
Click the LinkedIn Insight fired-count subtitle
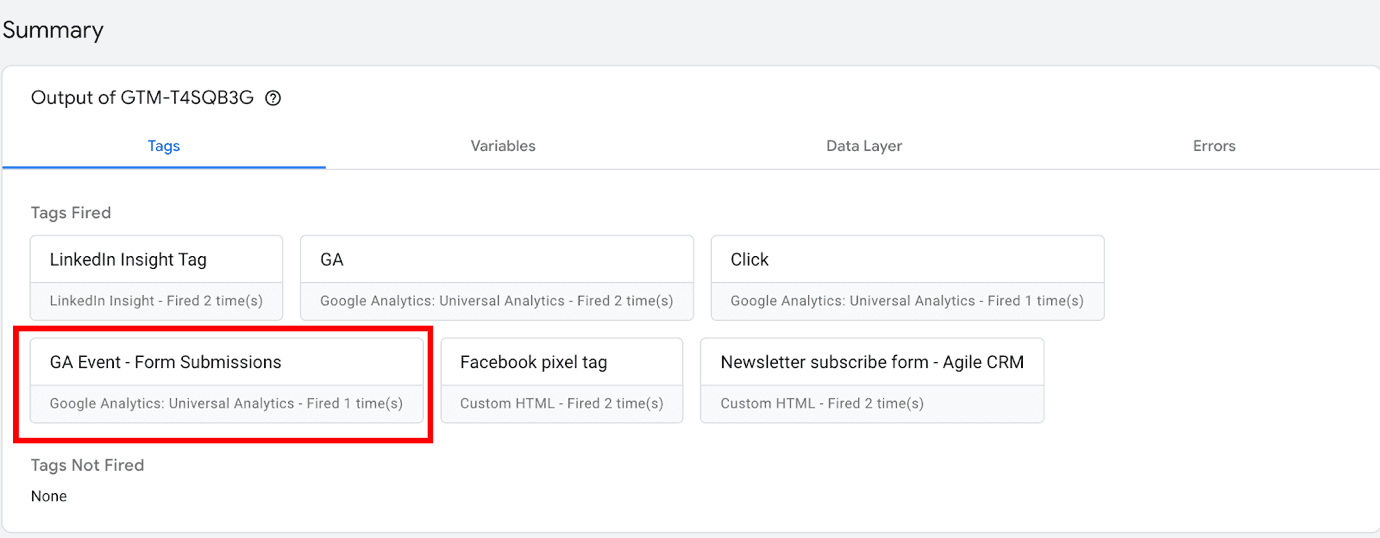point(156,301)
